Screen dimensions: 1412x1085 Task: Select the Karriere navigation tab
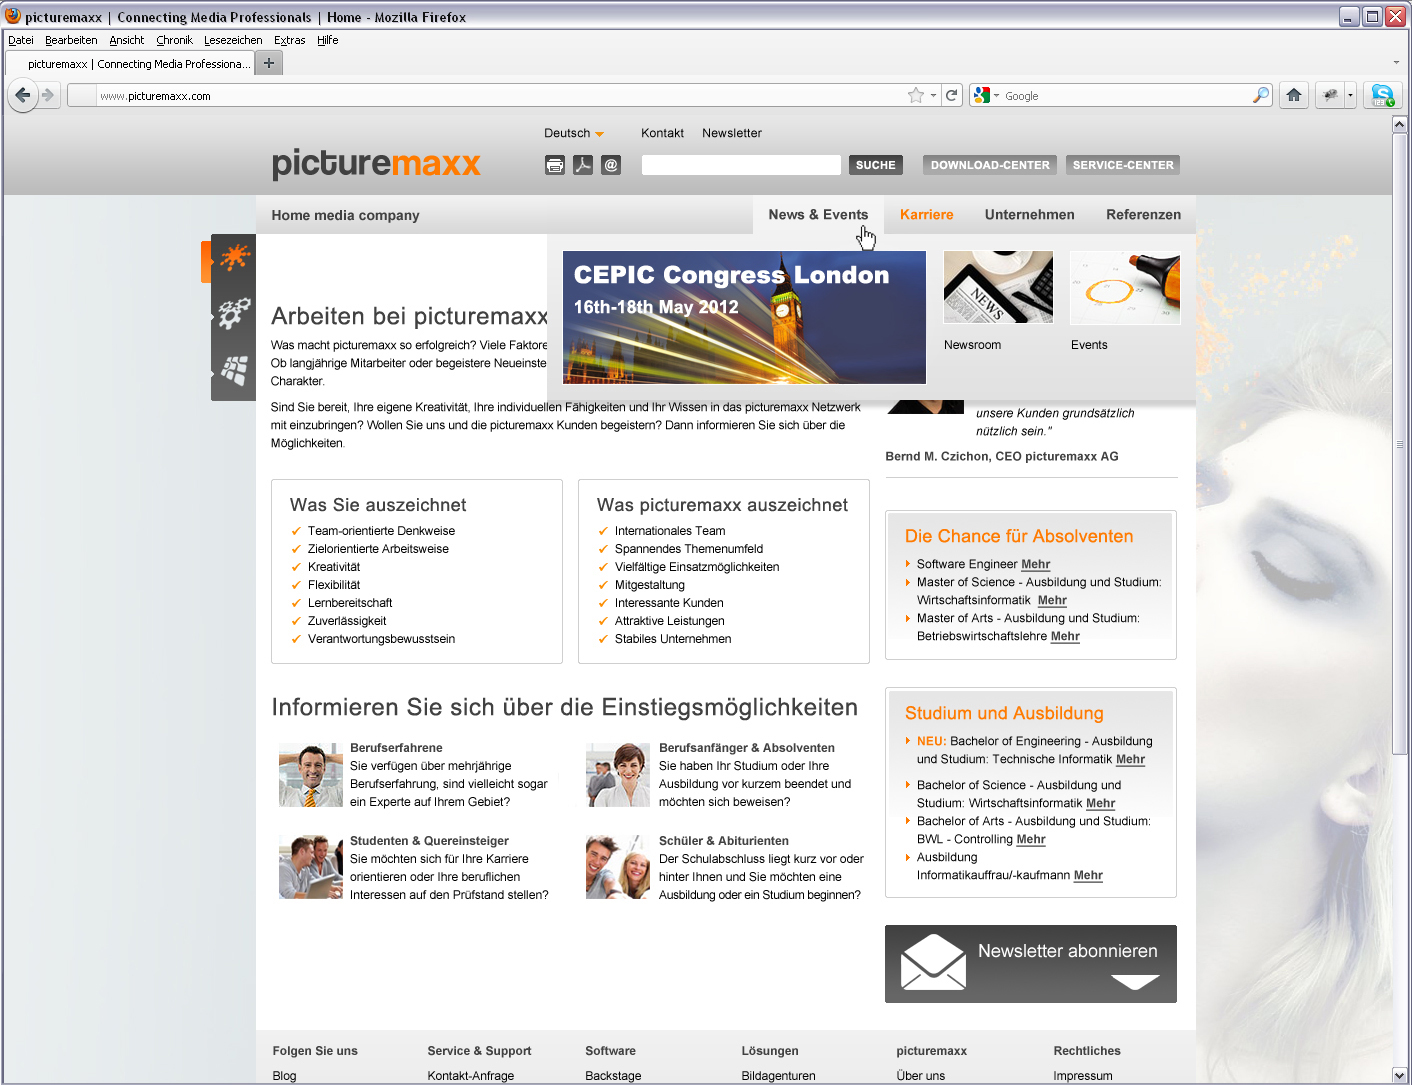[926, 215]
